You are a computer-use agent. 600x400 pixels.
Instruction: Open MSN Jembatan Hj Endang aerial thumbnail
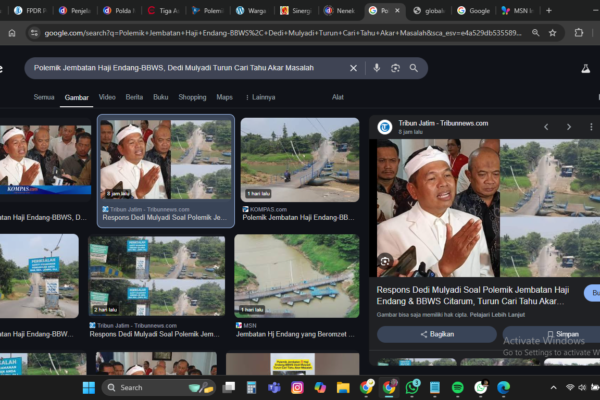[x=297, y=276]
